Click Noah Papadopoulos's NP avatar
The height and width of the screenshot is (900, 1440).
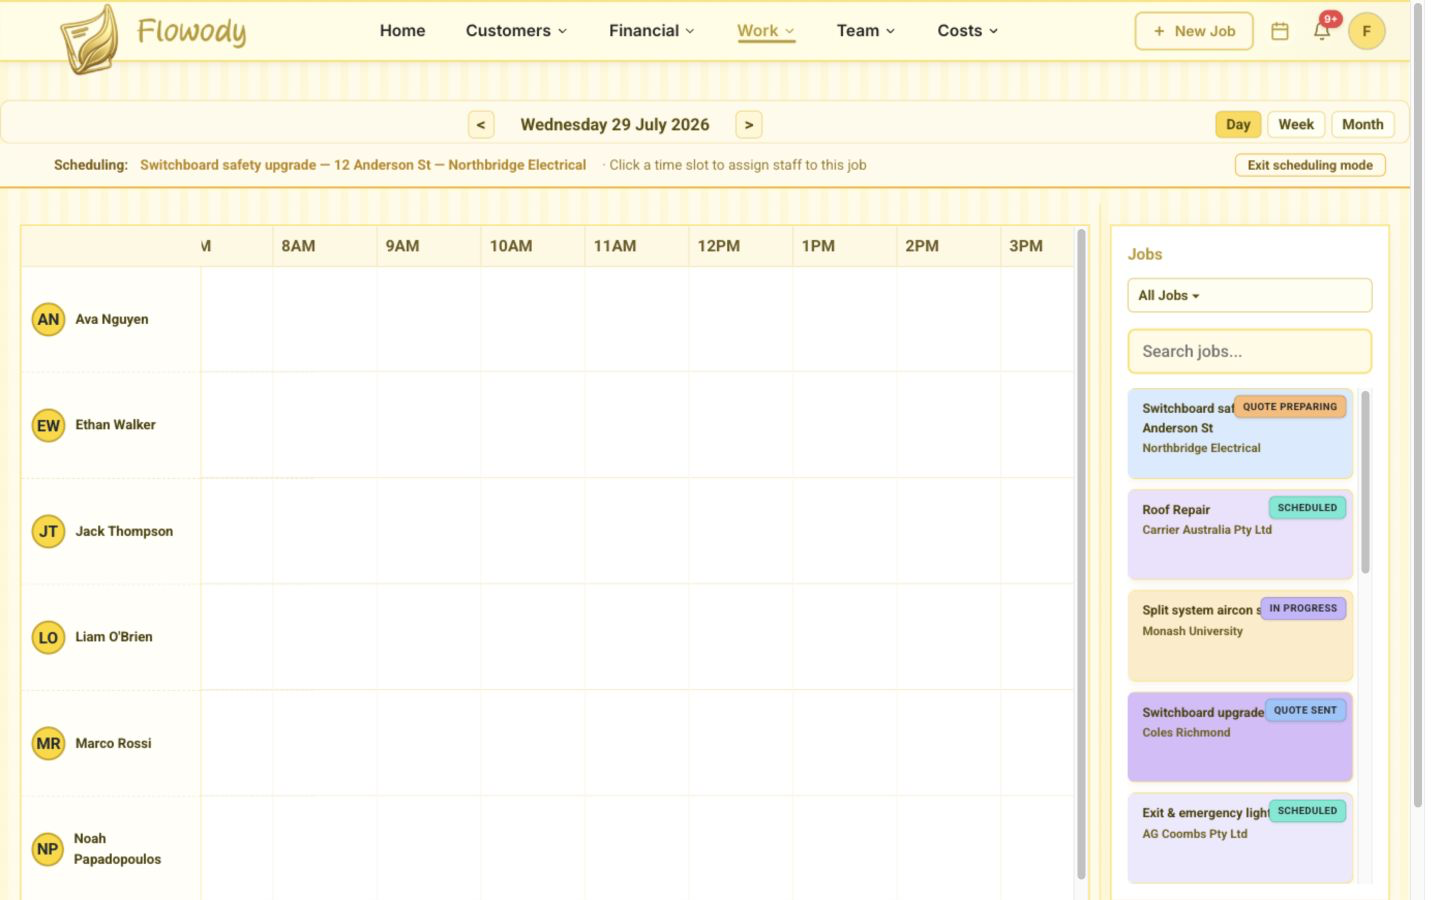point(48,850)
